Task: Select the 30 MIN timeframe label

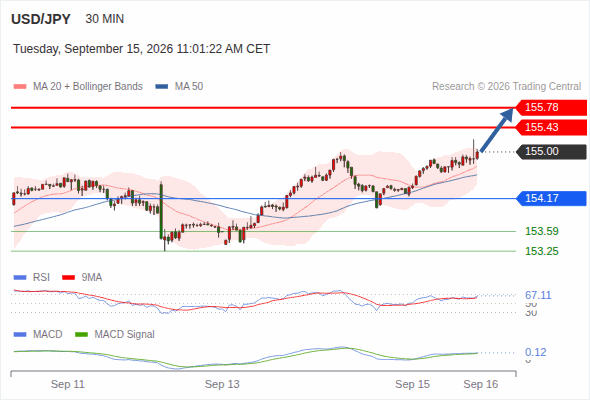Action: pyautogui.click(x=105, y=19)
